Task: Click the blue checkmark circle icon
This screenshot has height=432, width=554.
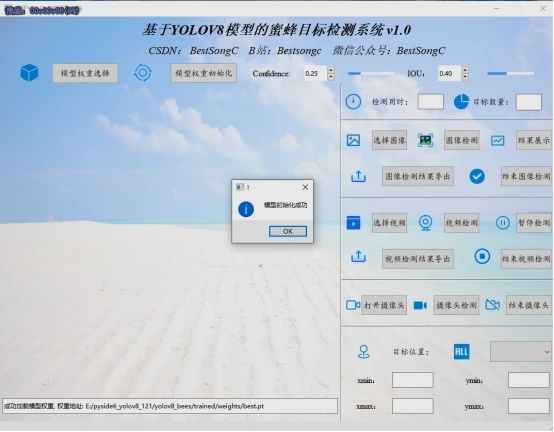Action: click(x=477, y=176)
